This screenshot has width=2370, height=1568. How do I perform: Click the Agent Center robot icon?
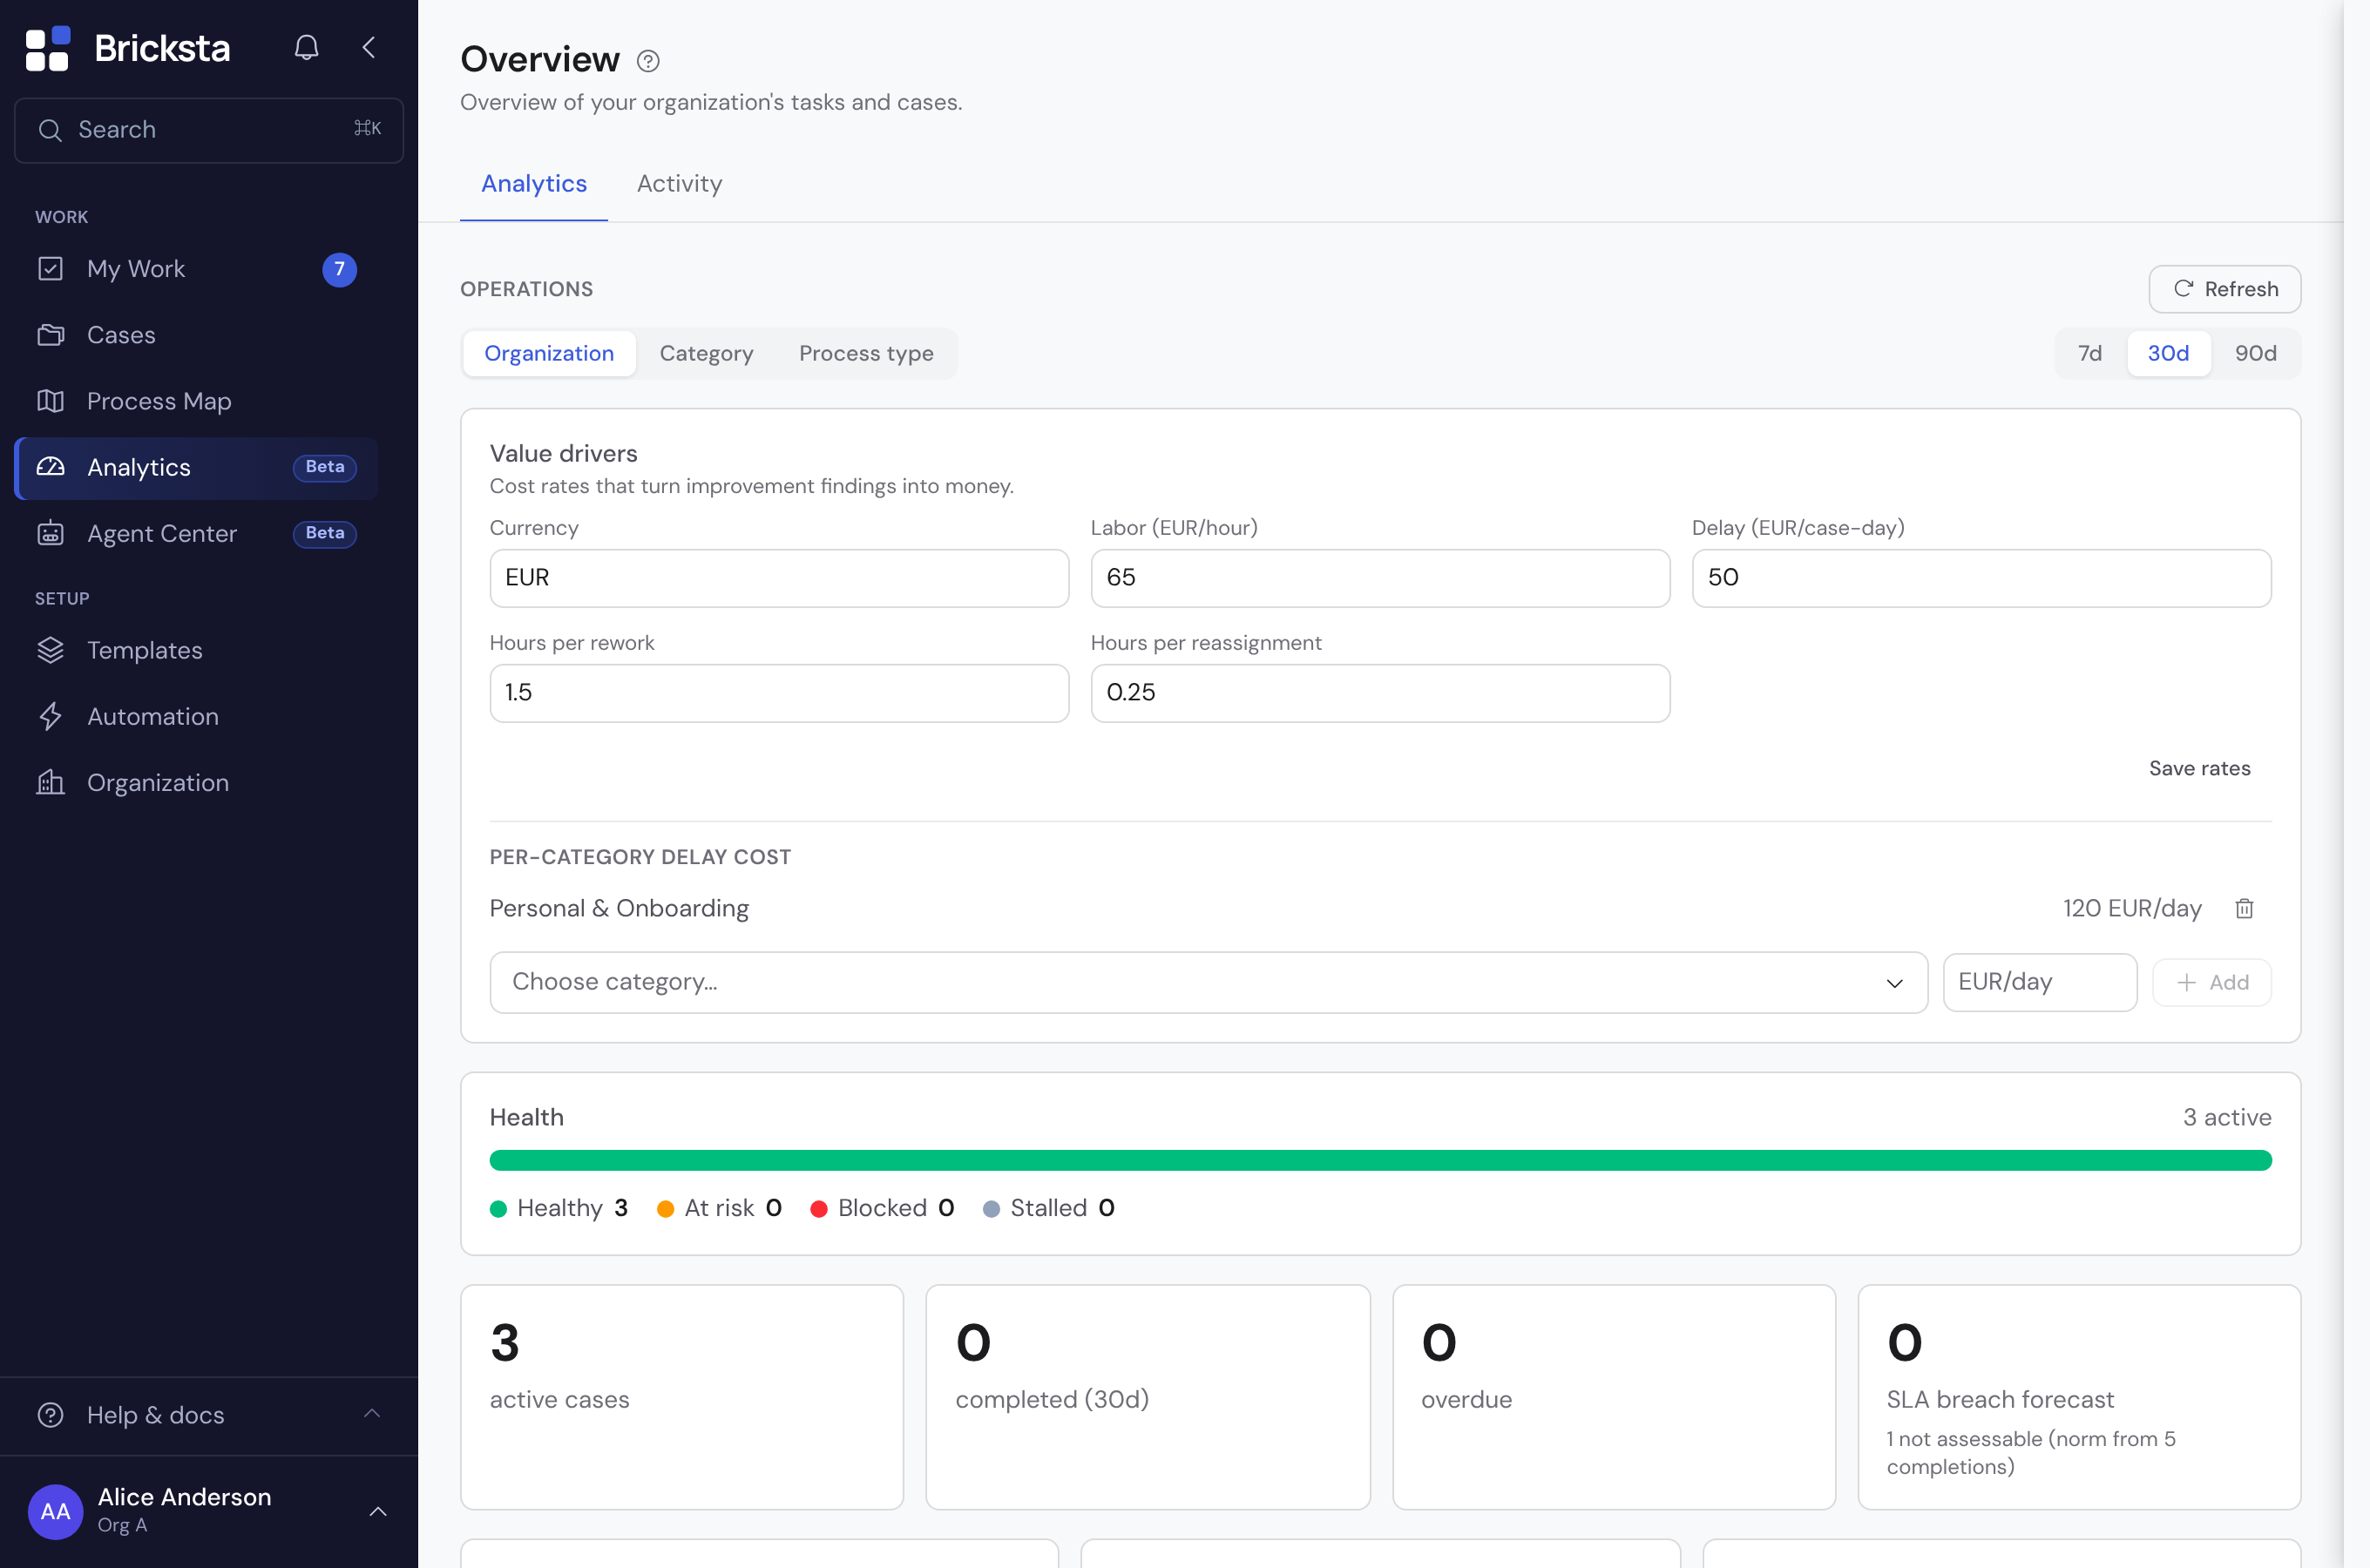pos(50,534)
